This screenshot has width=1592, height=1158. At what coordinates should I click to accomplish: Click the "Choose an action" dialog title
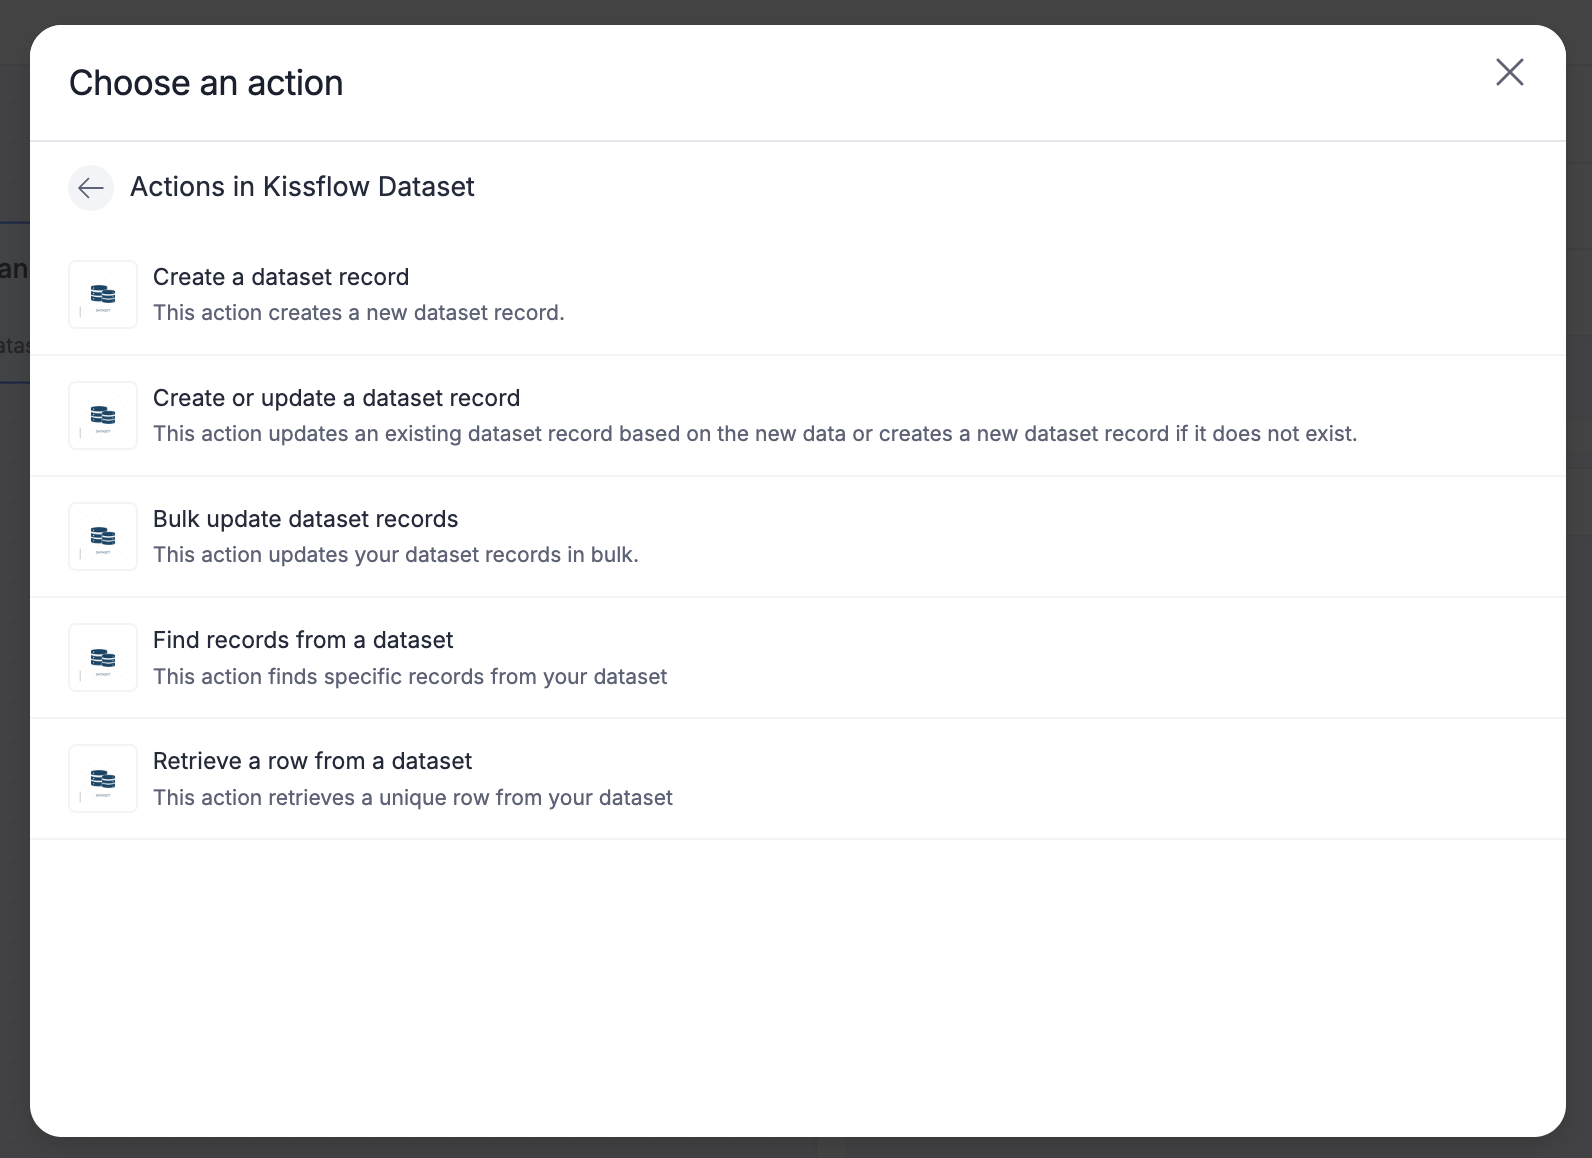[x=206, y=83]
